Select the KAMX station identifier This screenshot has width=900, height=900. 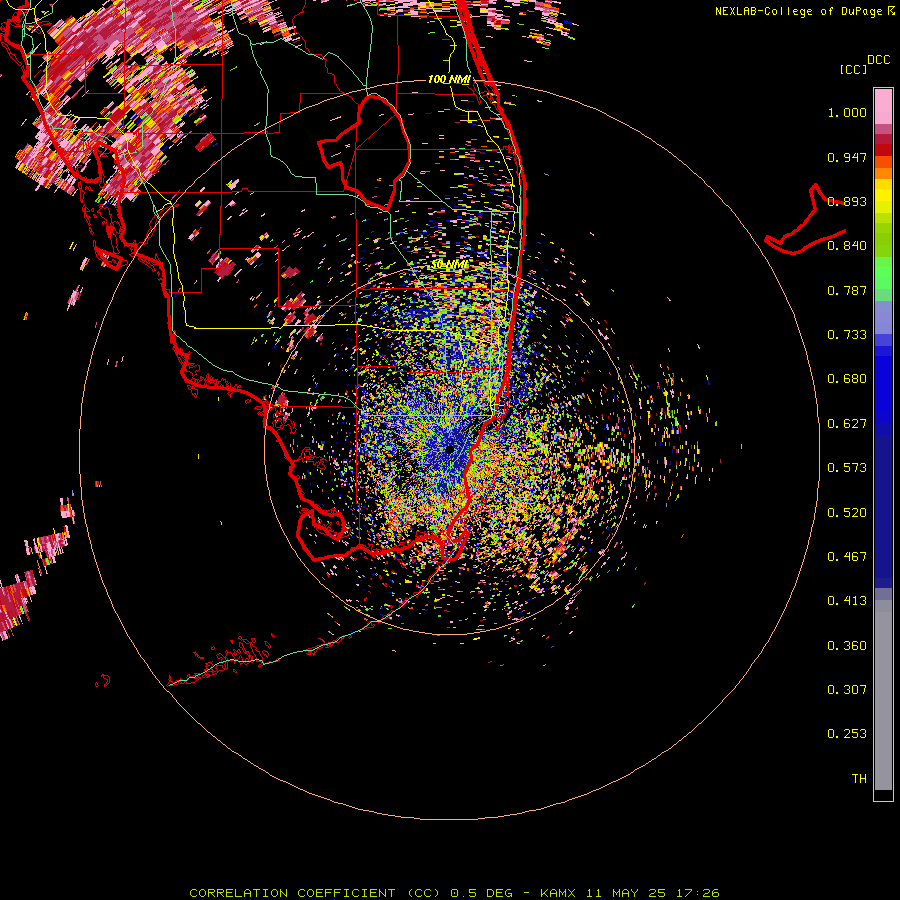559,893
